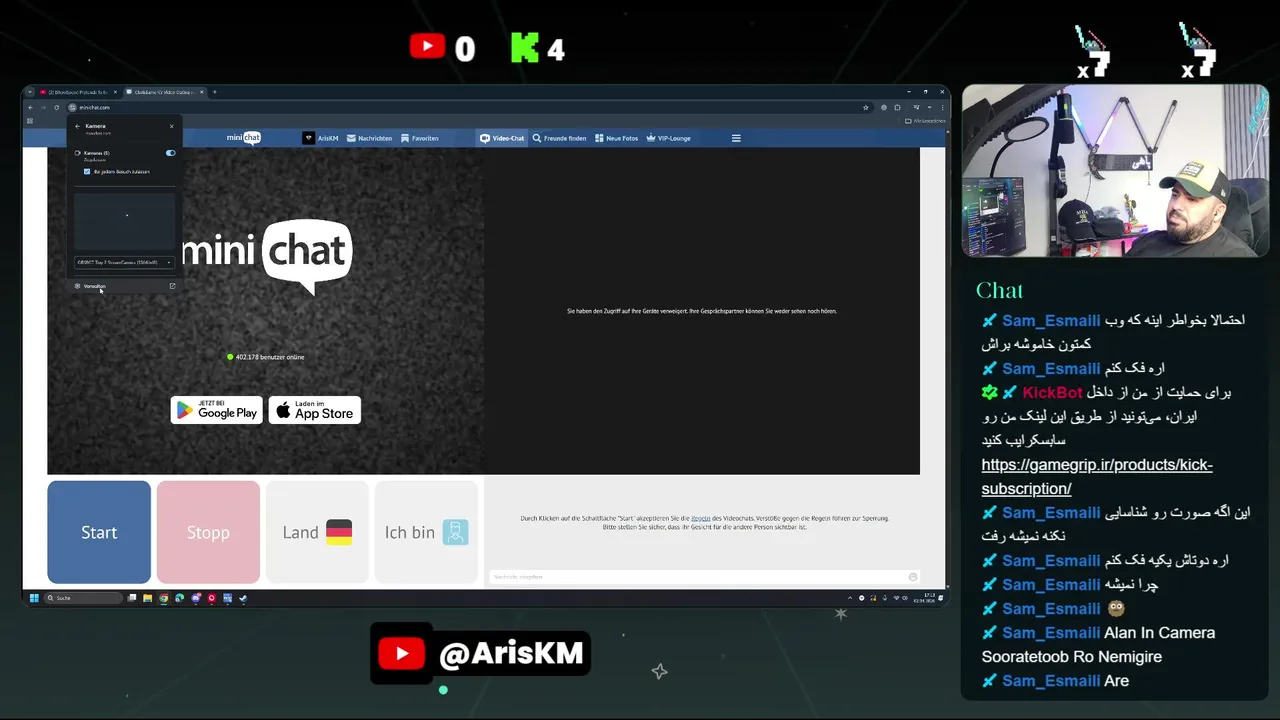This screenshot has width=1280, height=720.
Task: Open ArisKM profile in header
Action: [322, 138]
